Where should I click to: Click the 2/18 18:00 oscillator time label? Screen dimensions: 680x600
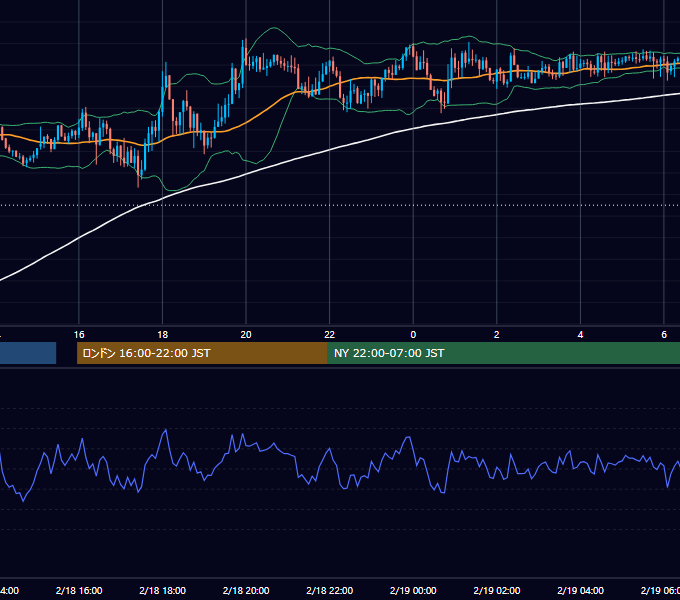pyautogui.click(x=163, y=590)
